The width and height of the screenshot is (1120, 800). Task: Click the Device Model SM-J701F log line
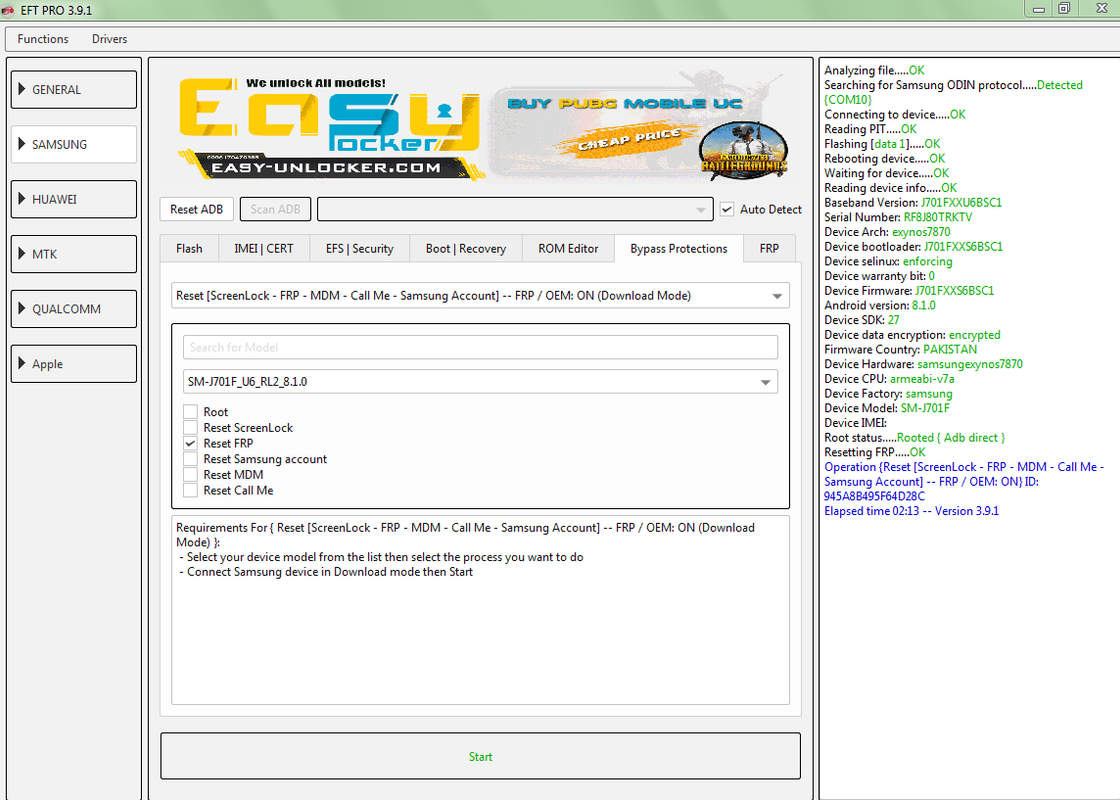[887, 408]
